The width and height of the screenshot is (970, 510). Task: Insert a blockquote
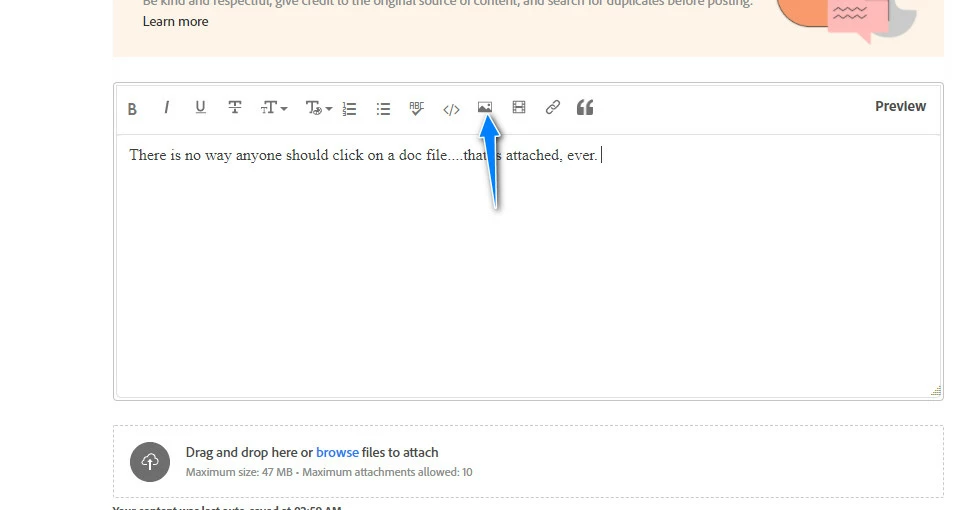click(x=585, y=108)
